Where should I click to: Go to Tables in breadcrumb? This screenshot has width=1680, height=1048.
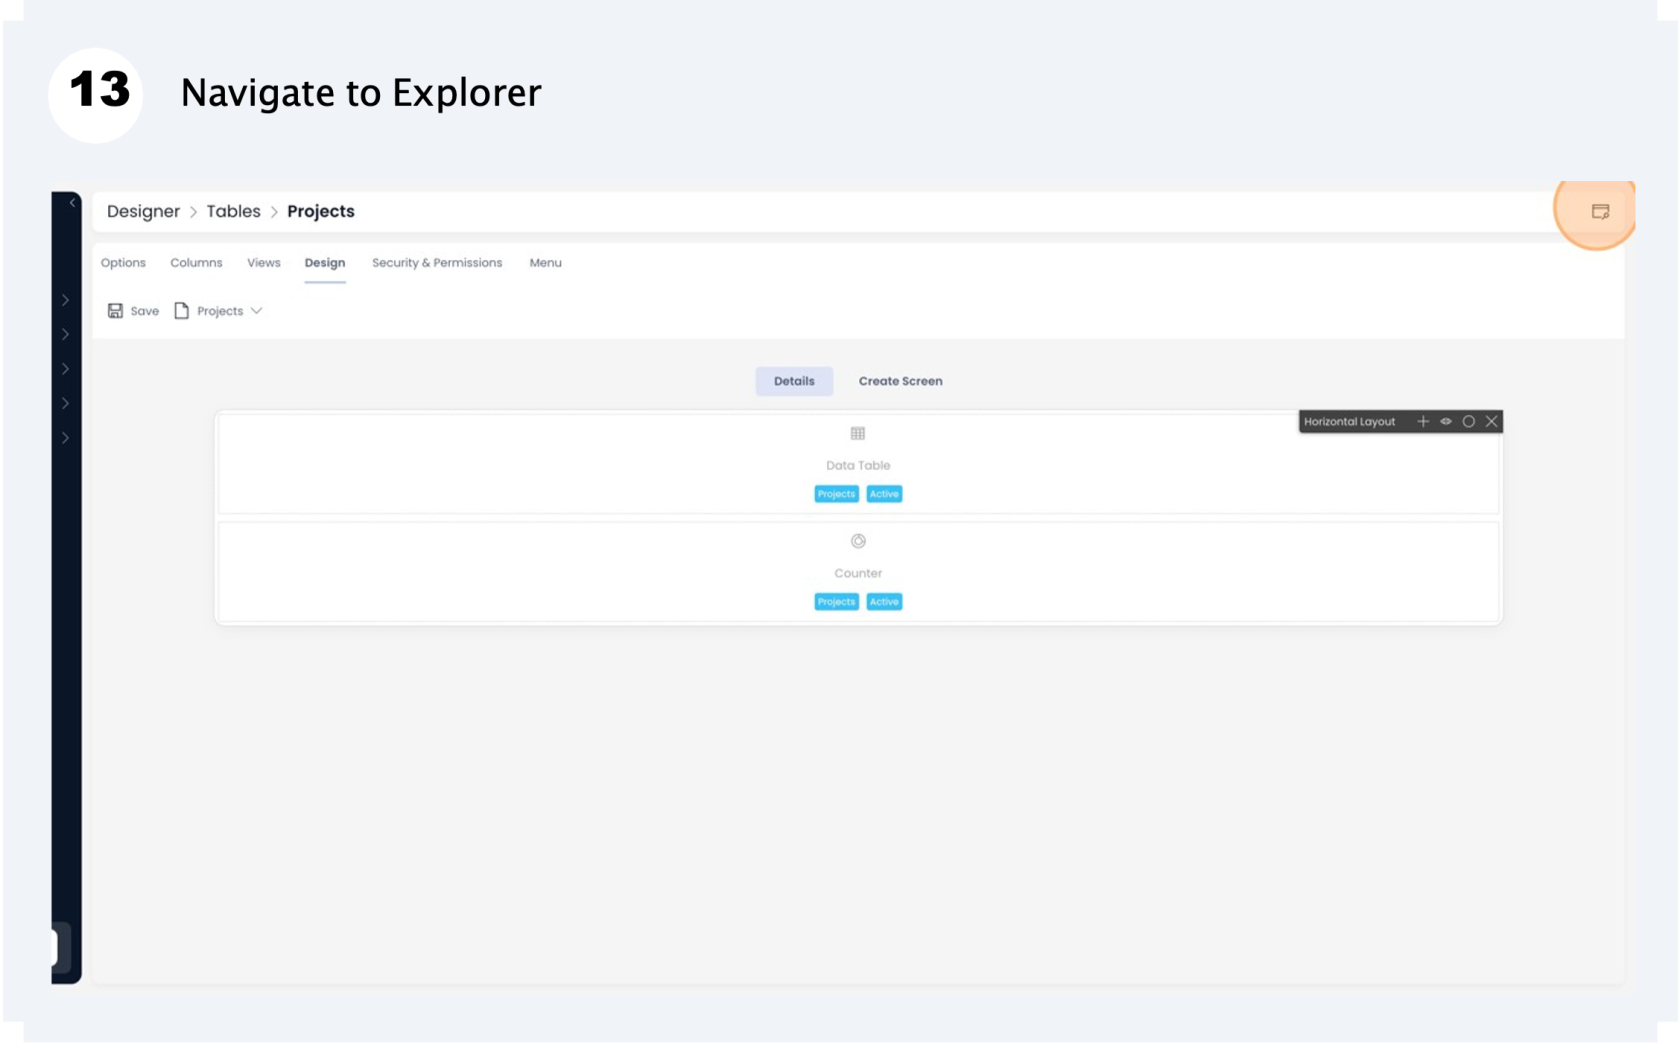pos(233,211)
